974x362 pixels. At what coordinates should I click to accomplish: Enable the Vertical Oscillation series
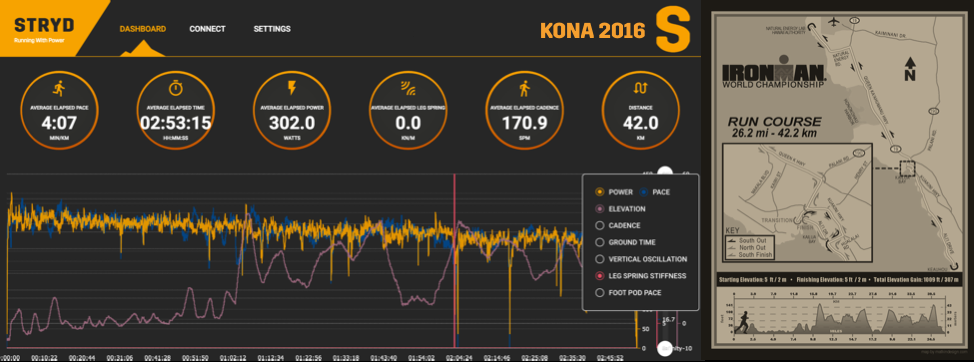click(x=599, y=259)
